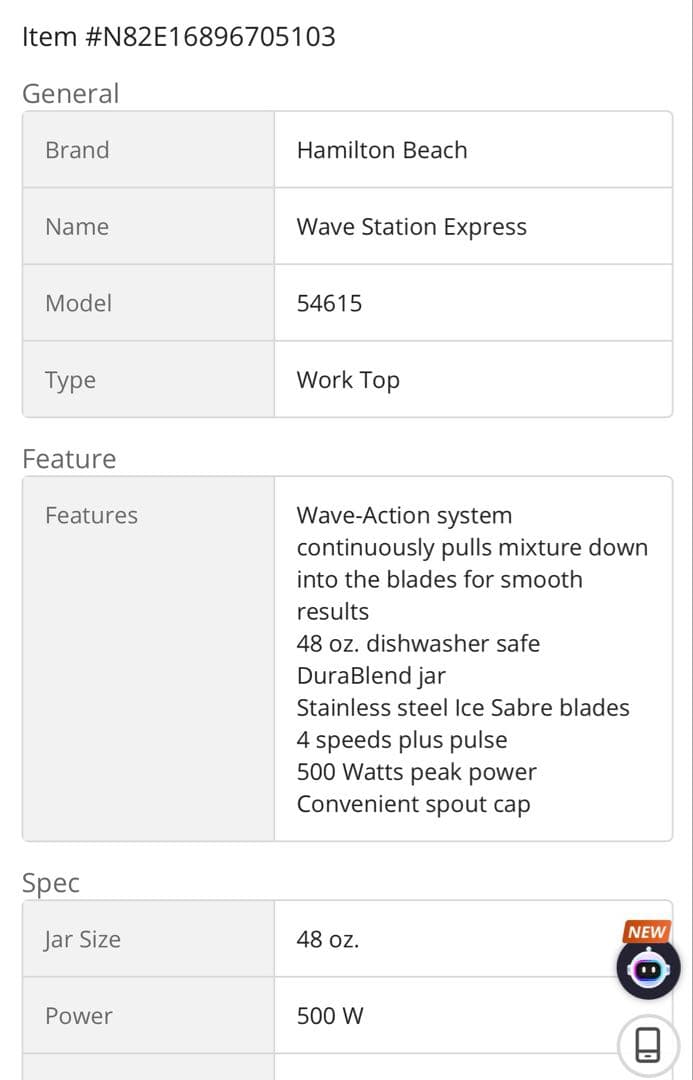Open the chatbot assistant icon
The height and width of the screenshot is (1080, 693).
coord(648,969)
